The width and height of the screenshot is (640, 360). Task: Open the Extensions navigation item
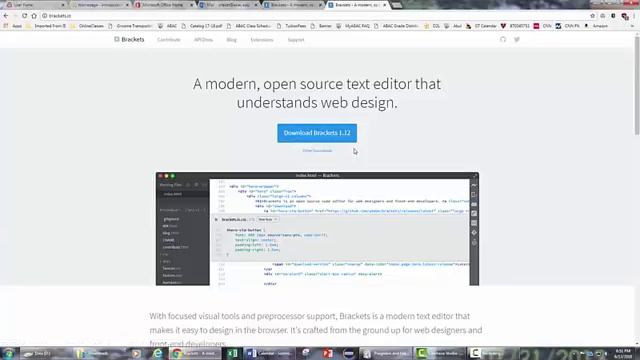click(262, 40)
